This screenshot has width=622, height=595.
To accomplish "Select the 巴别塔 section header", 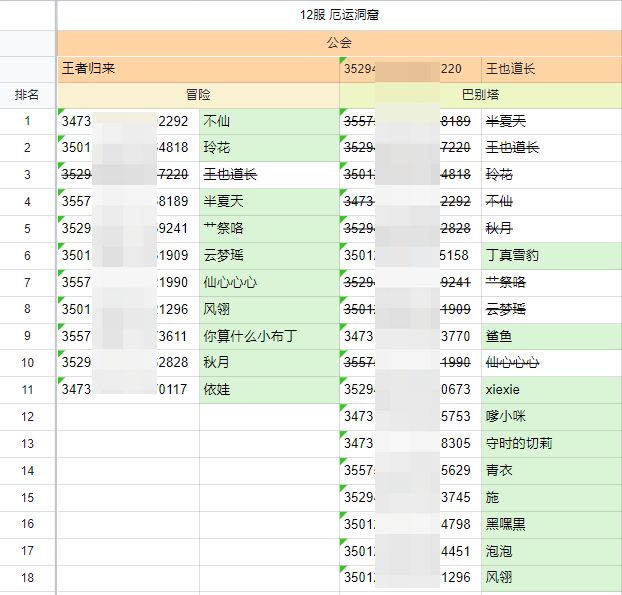I will click(480, 95).
